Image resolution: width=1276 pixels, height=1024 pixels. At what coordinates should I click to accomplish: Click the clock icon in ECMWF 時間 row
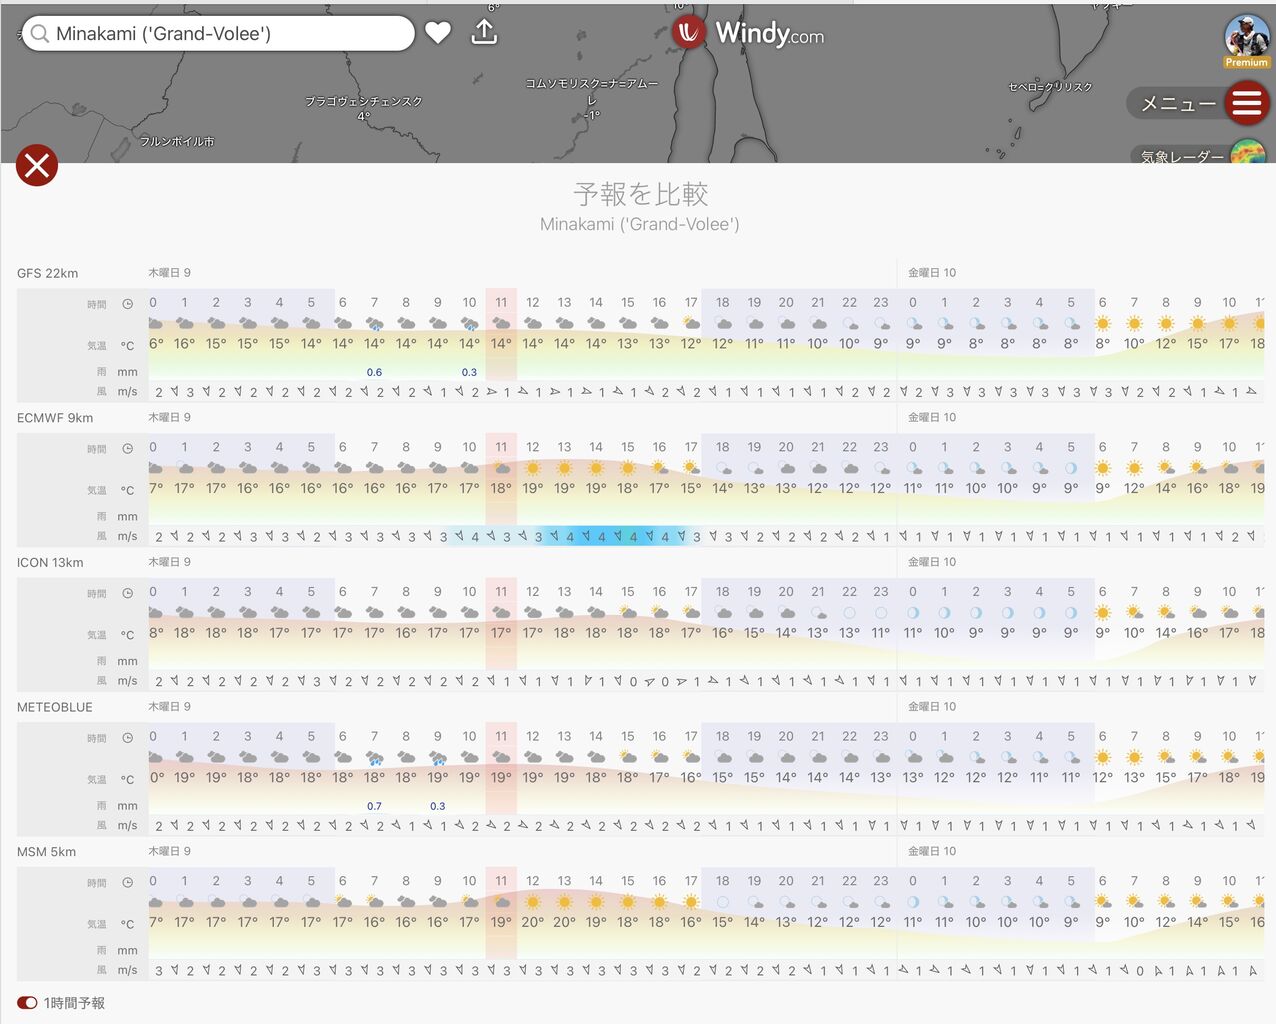pyautogui.click(x=128, y=449)
